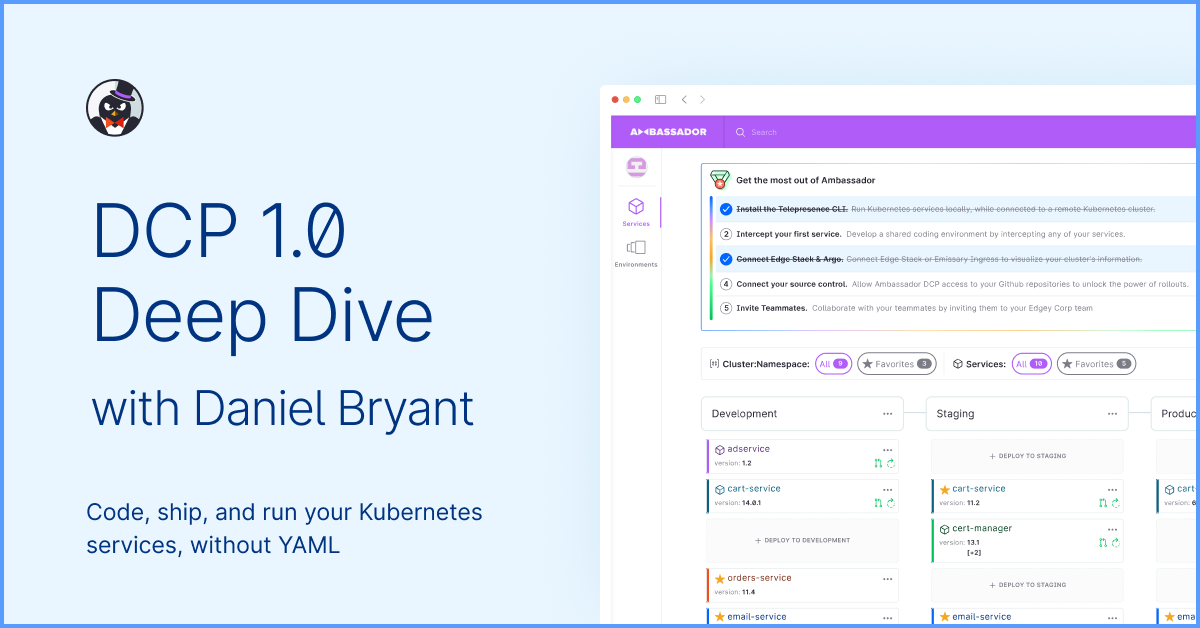Click pull request icon on Staging cart-service
The image size is (1200, 628).
click(1103, 503)
